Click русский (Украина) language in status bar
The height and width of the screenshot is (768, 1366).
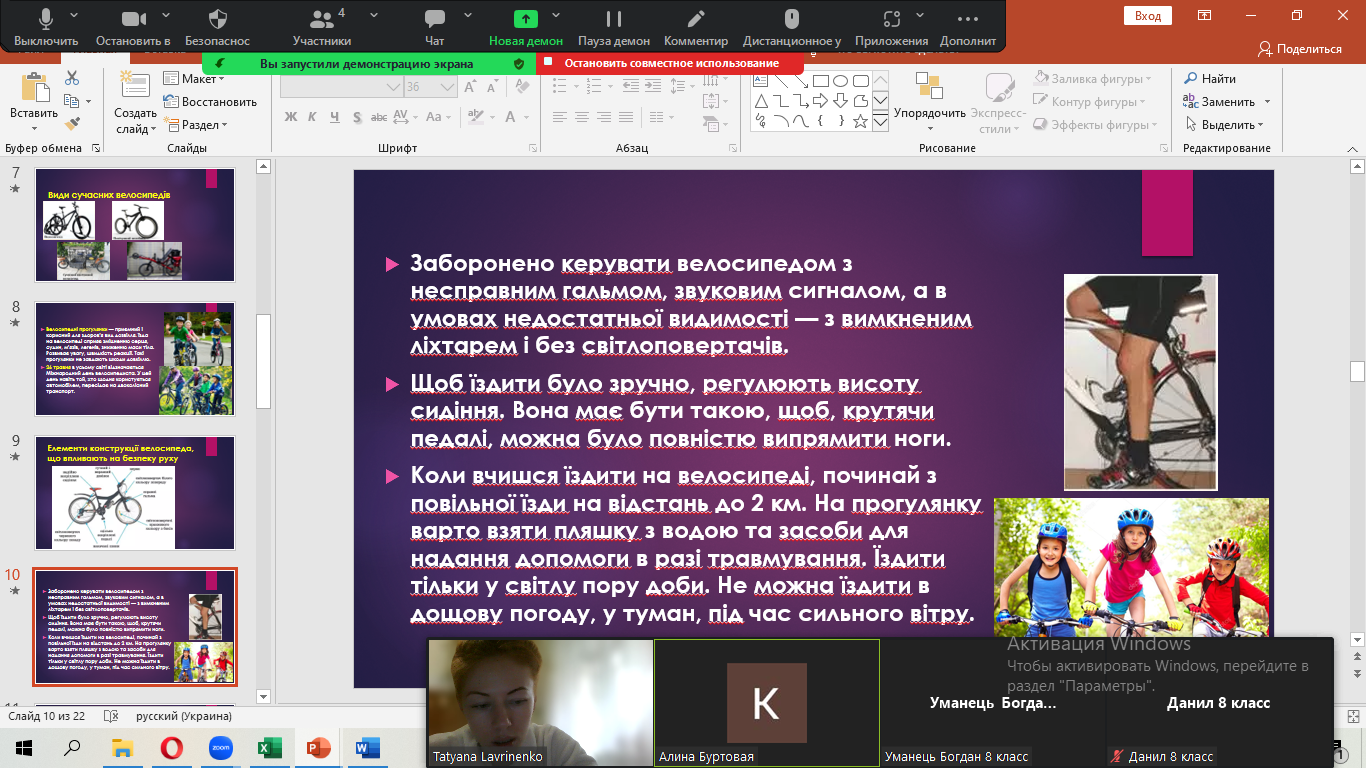[x=183, y=716]
